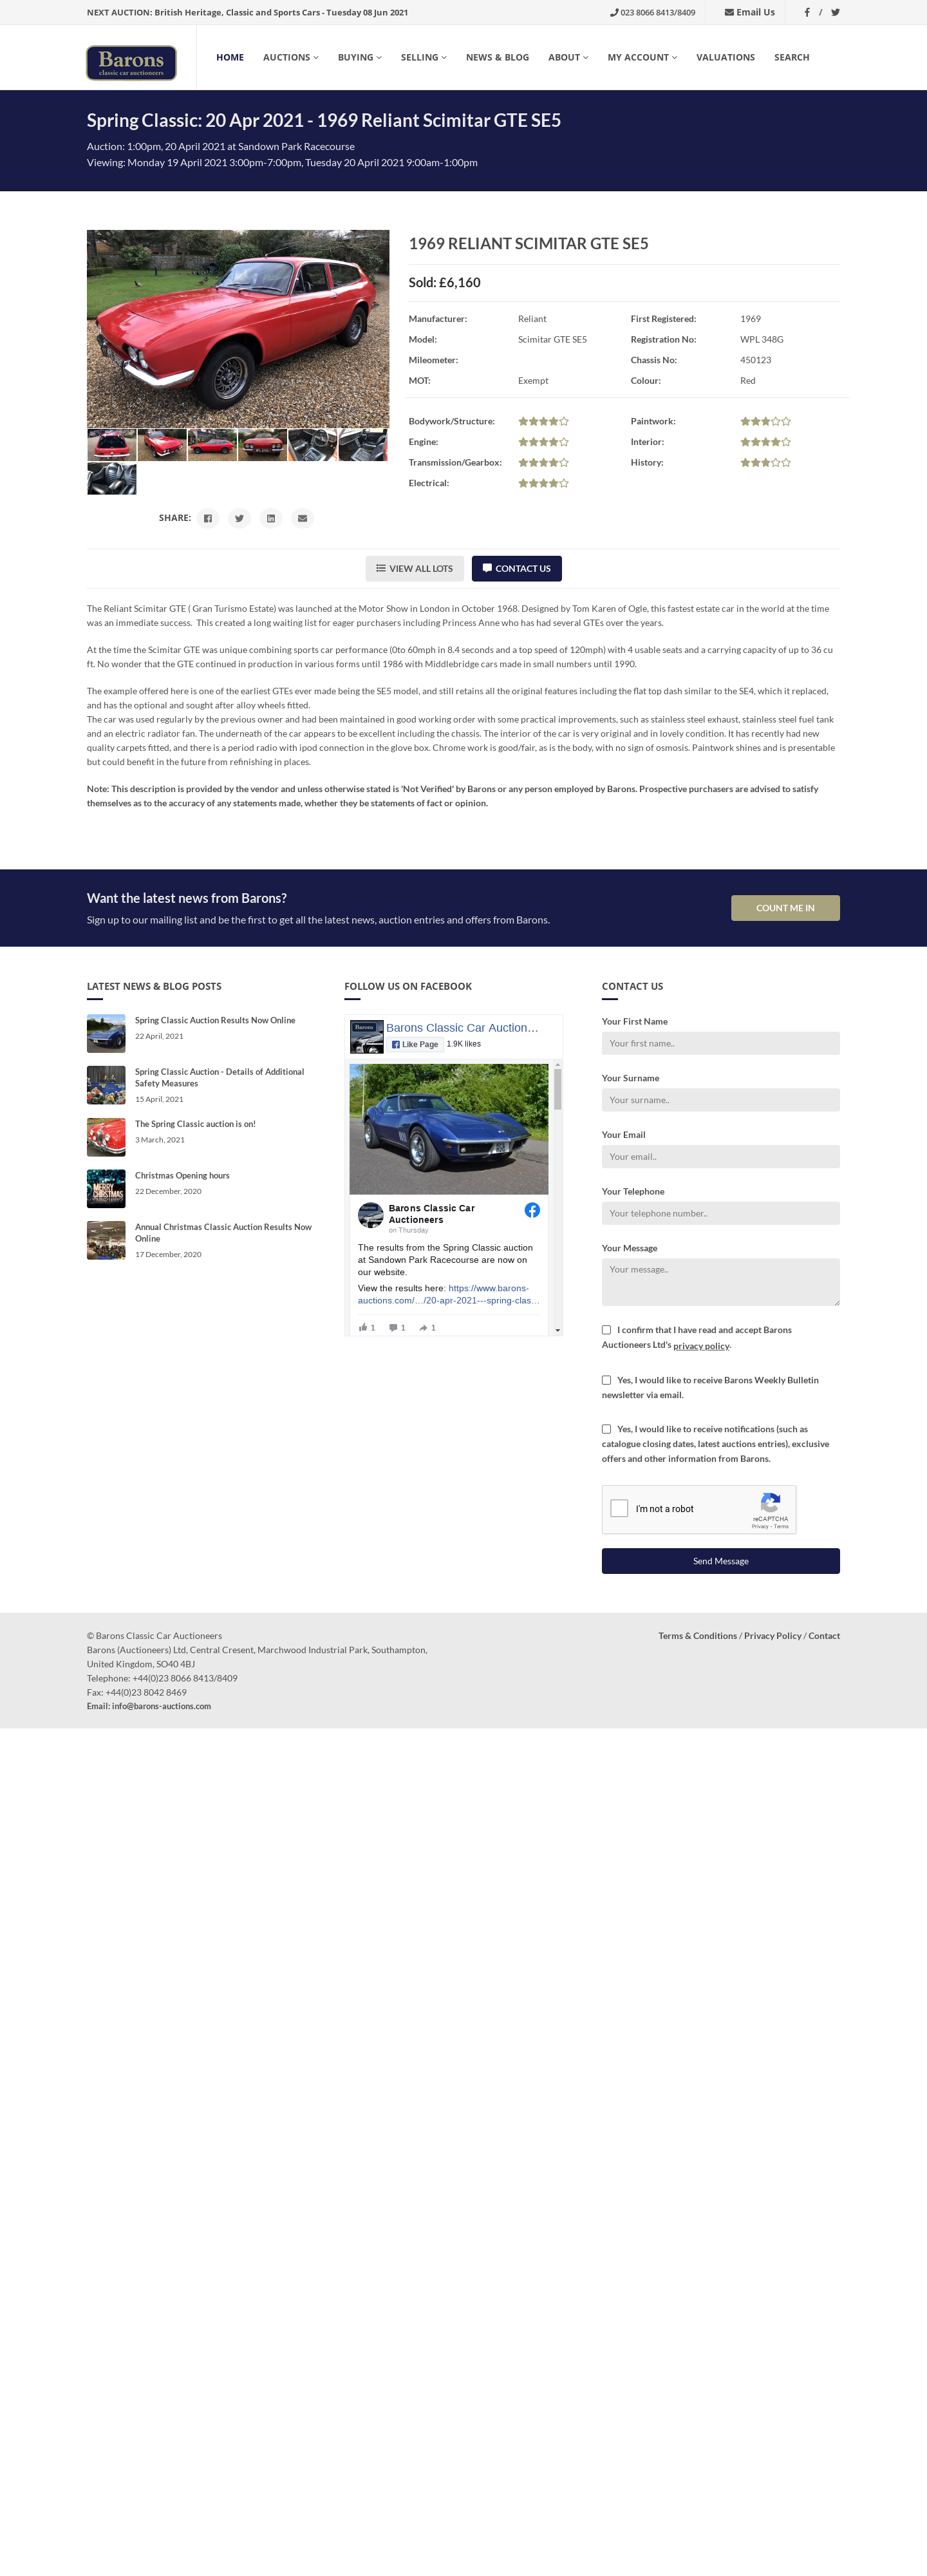This screenshot has height=2576, width=927.
Task: Share the lot on Facebook
Action: [208, 518]
